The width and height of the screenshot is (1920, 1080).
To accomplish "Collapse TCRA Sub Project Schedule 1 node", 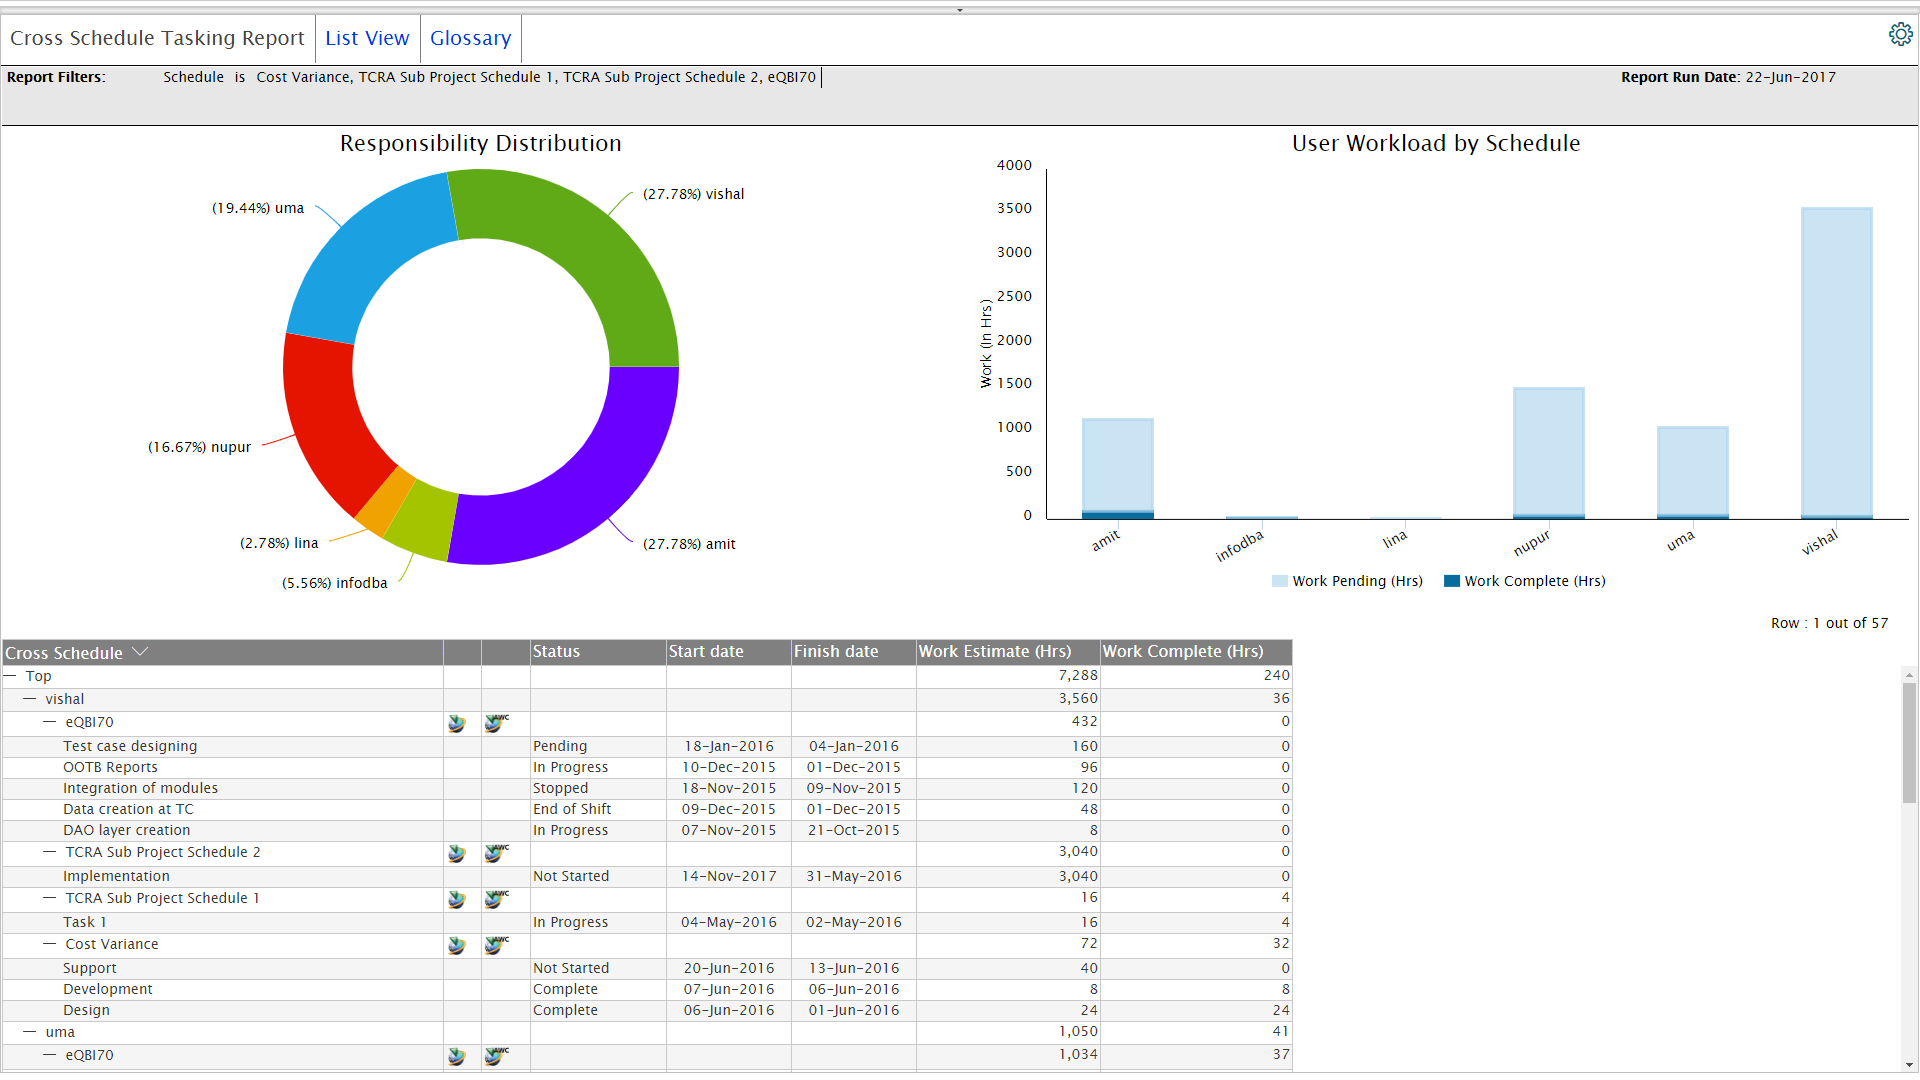I will click(50, 898).
